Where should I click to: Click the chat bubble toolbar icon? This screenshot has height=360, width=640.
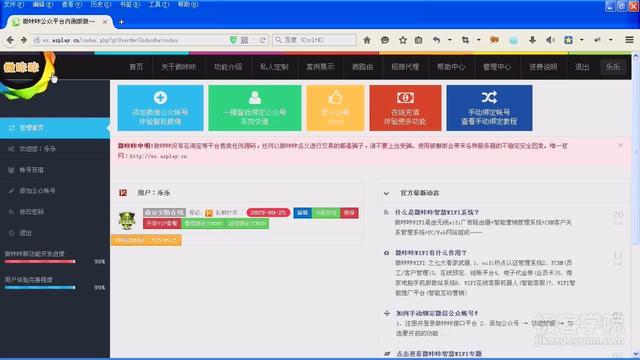tap(384, 40)
